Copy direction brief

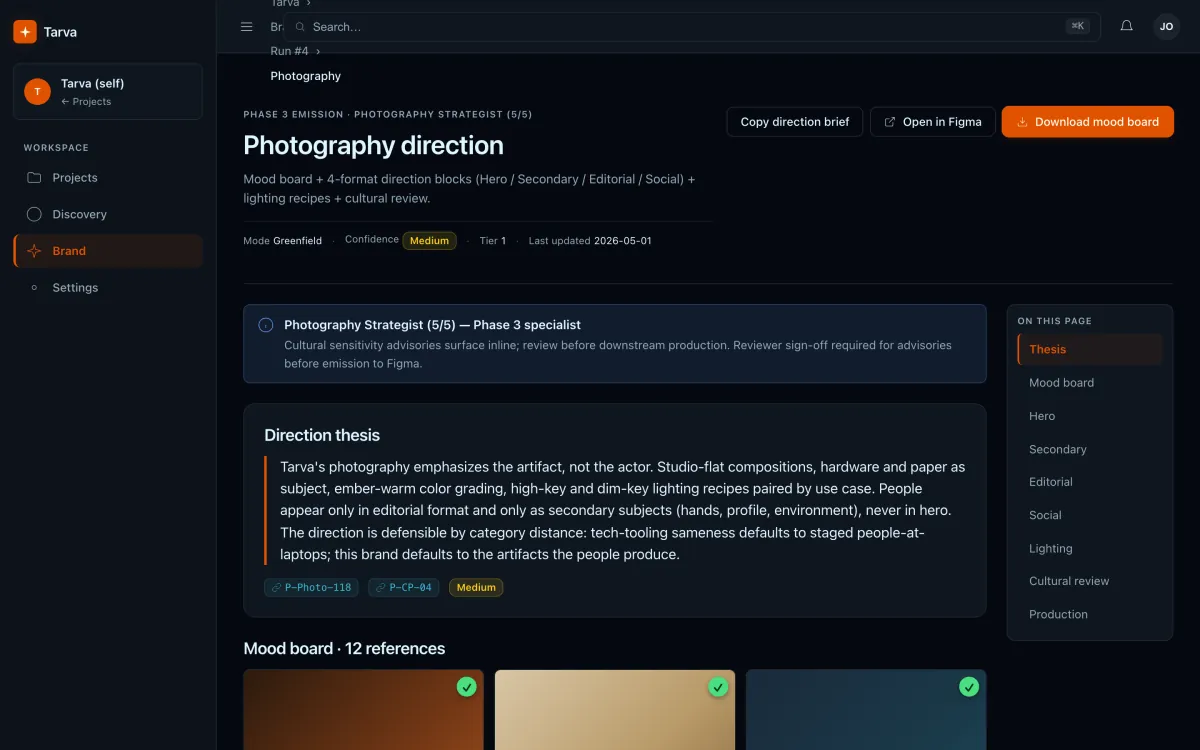tap(795, 122)
